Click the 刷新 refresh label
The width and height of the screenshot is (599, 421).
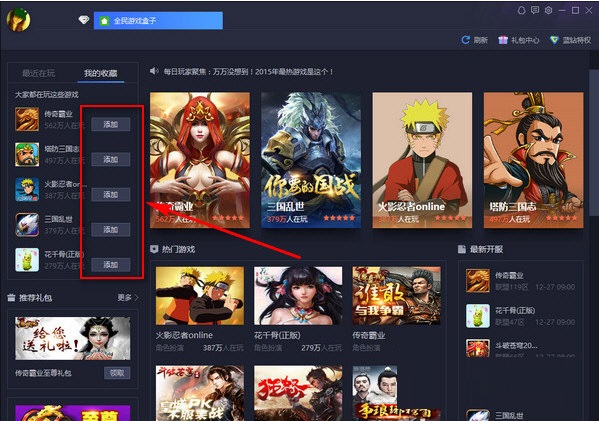coord(481,40)
